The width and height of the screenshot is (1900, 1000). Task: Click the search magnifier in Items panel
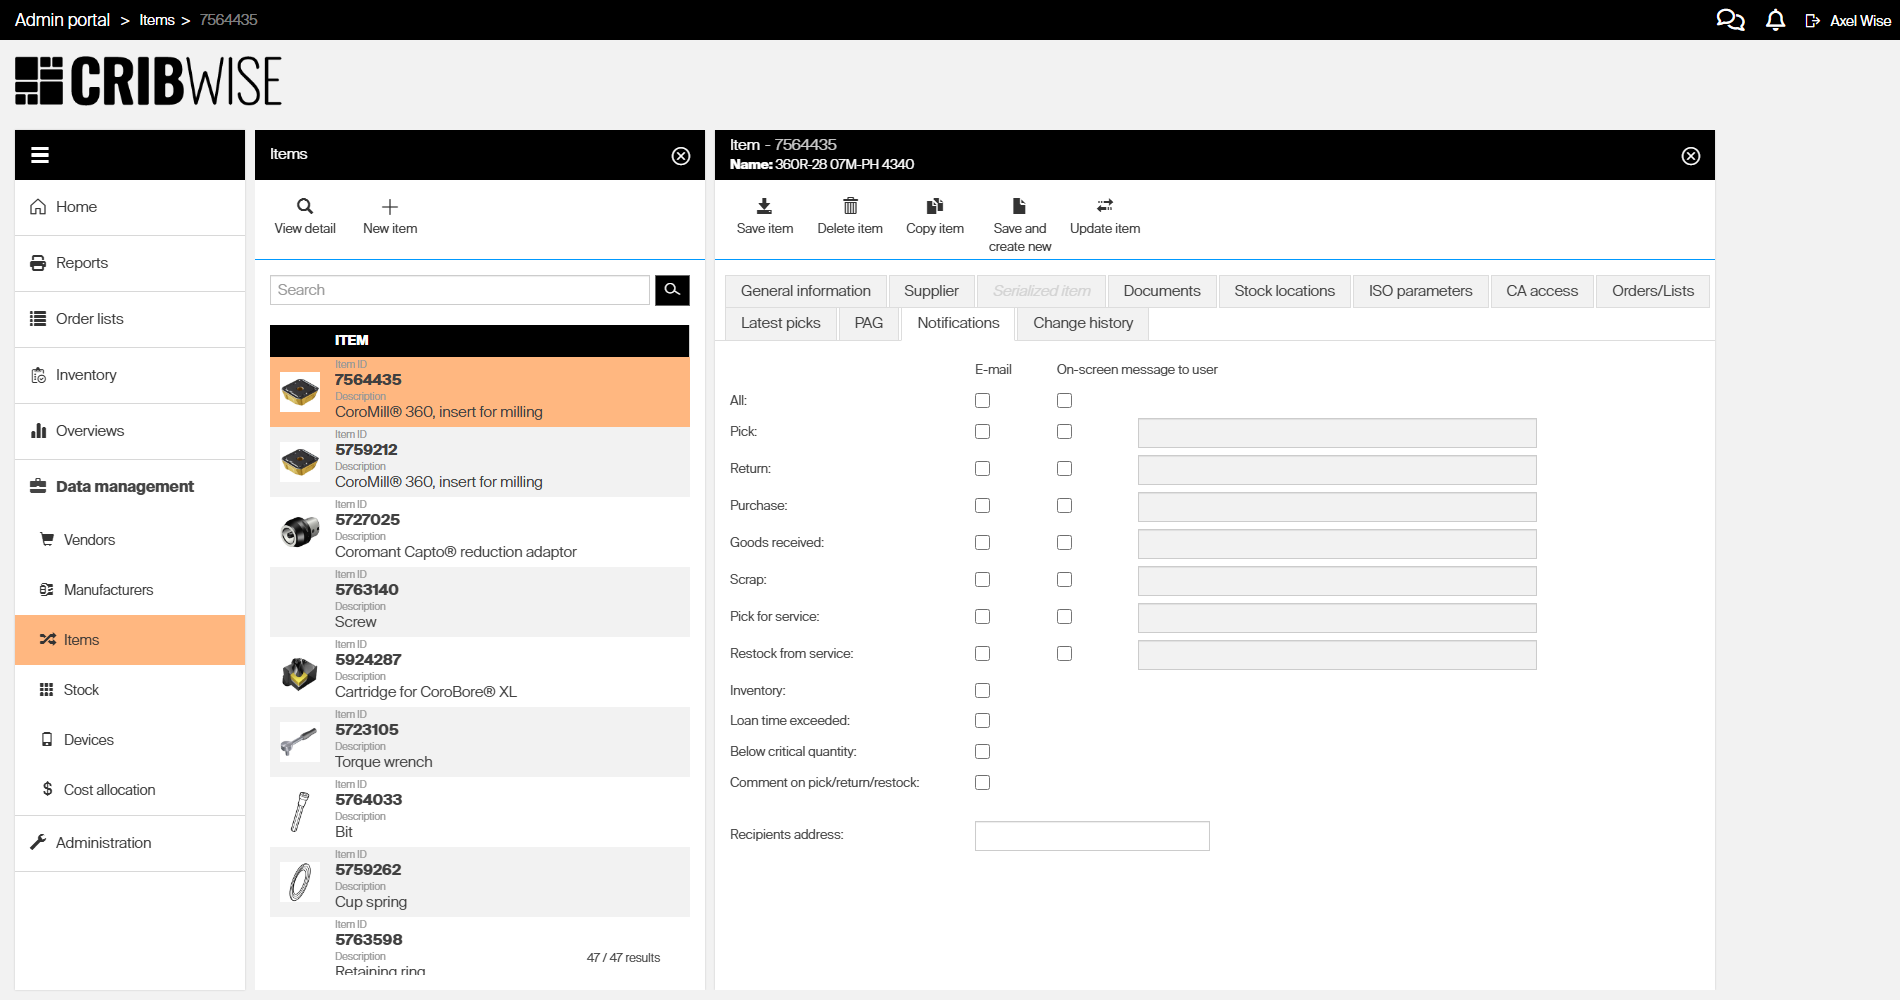point(672,290)
